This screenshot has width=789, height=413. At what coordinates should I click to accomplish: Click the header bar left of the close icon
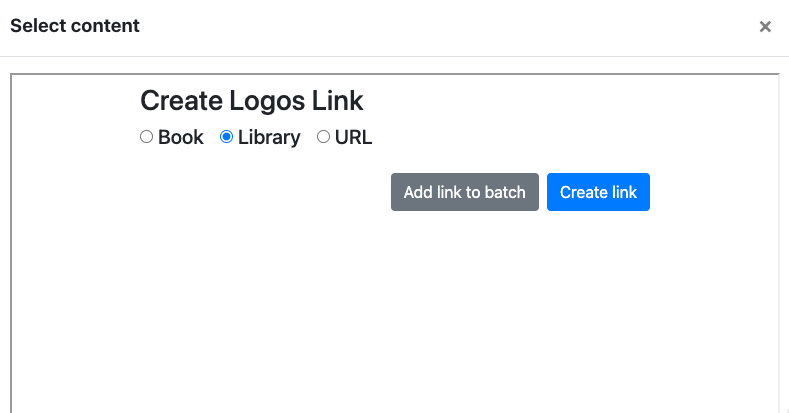448,27
